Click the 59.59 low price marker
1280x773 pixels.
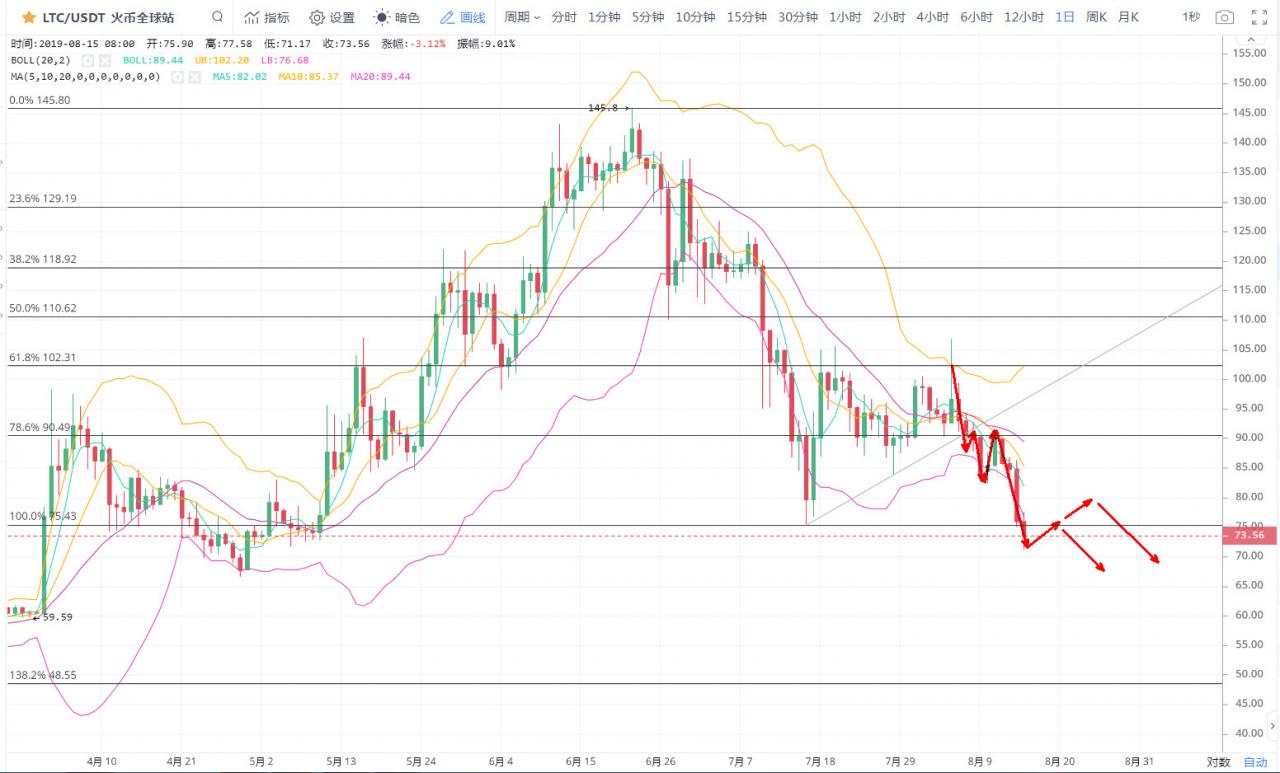point(53,617)
